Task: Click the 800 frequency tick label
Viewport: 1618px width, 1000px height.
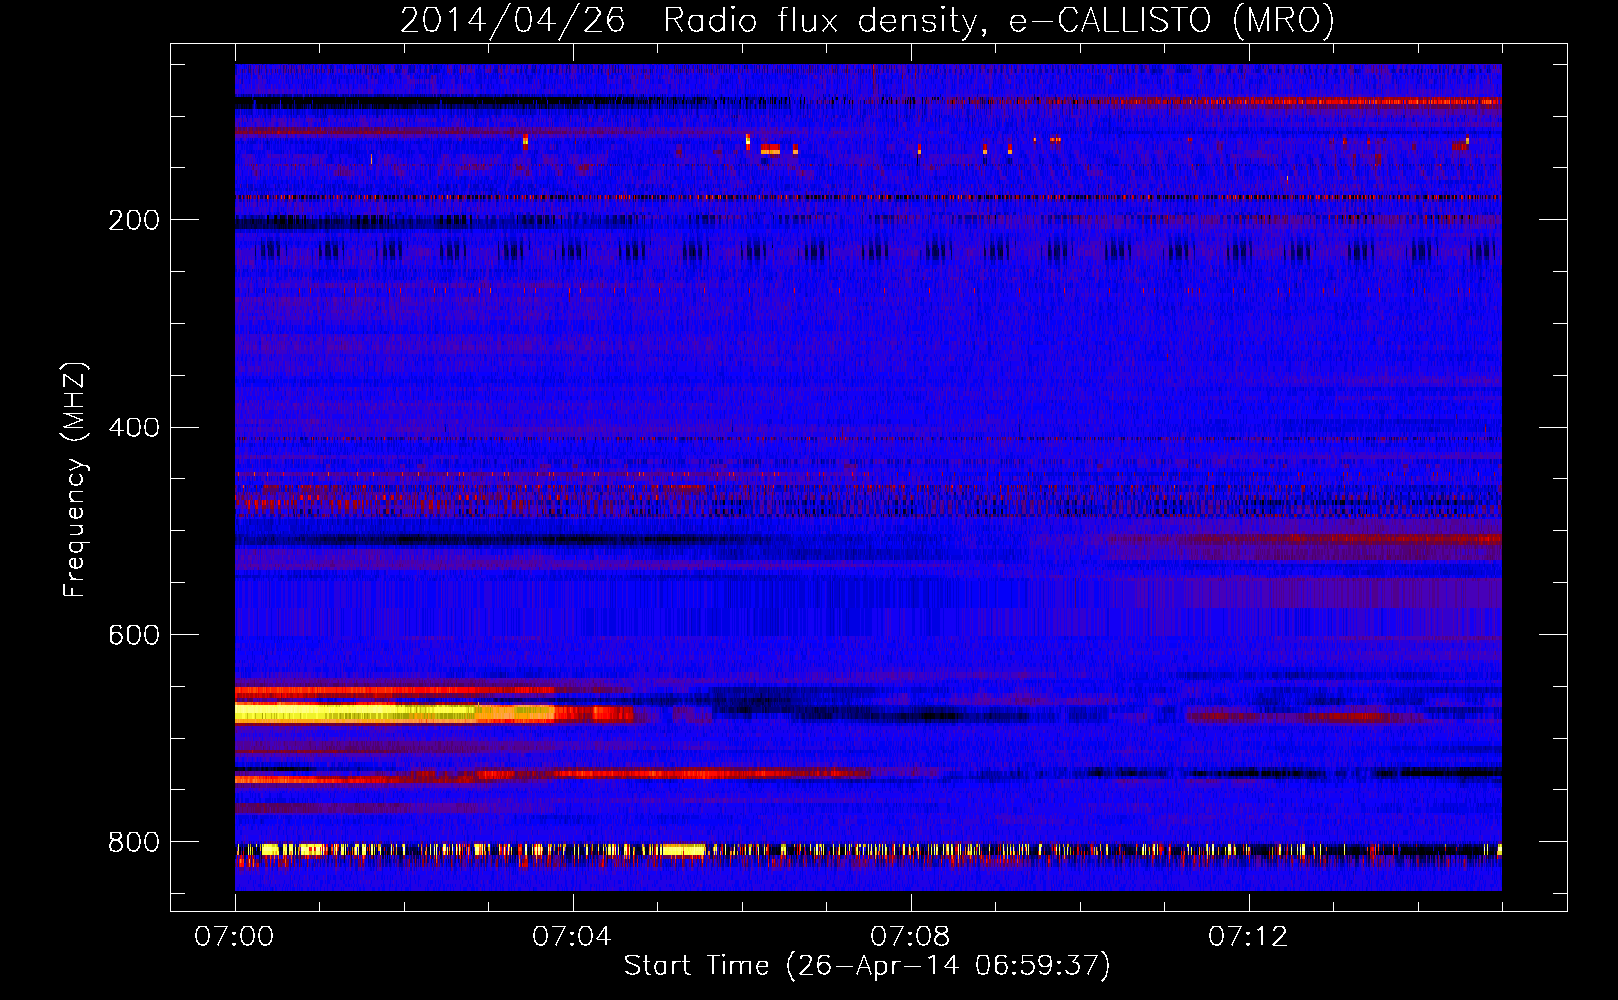Action: point(134,842)
